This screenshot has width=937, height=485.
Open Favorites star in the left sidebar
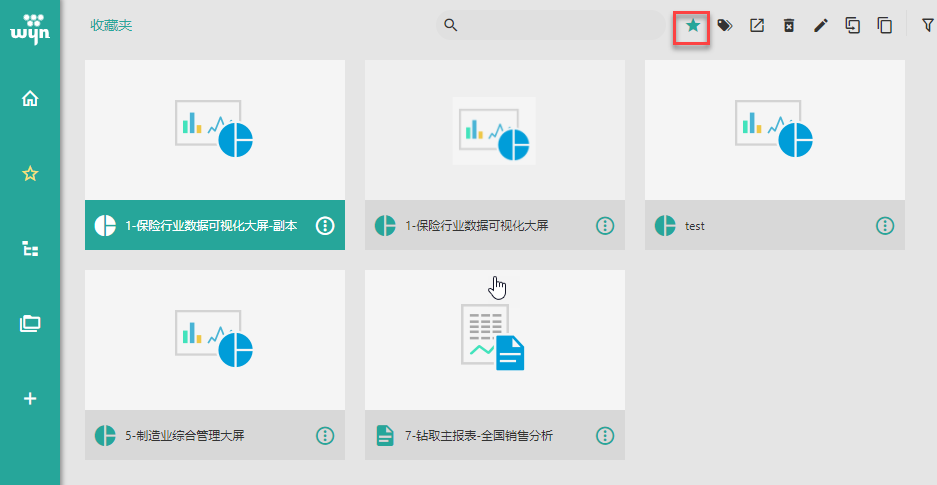tap(30, 174)
